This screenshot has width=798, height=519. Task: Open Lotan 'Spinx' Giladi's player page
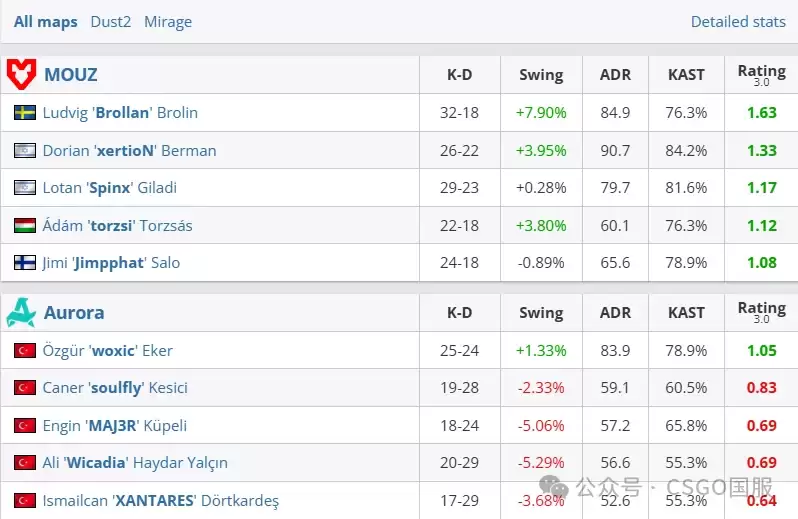pos(109,188)
